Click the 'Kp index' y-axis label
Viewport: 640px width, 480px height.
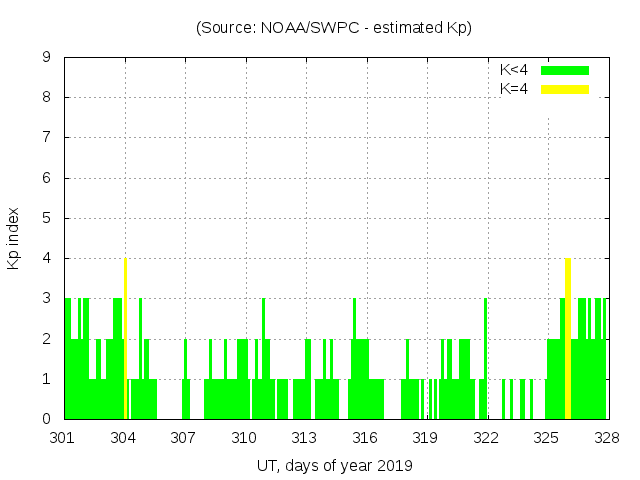14,238
